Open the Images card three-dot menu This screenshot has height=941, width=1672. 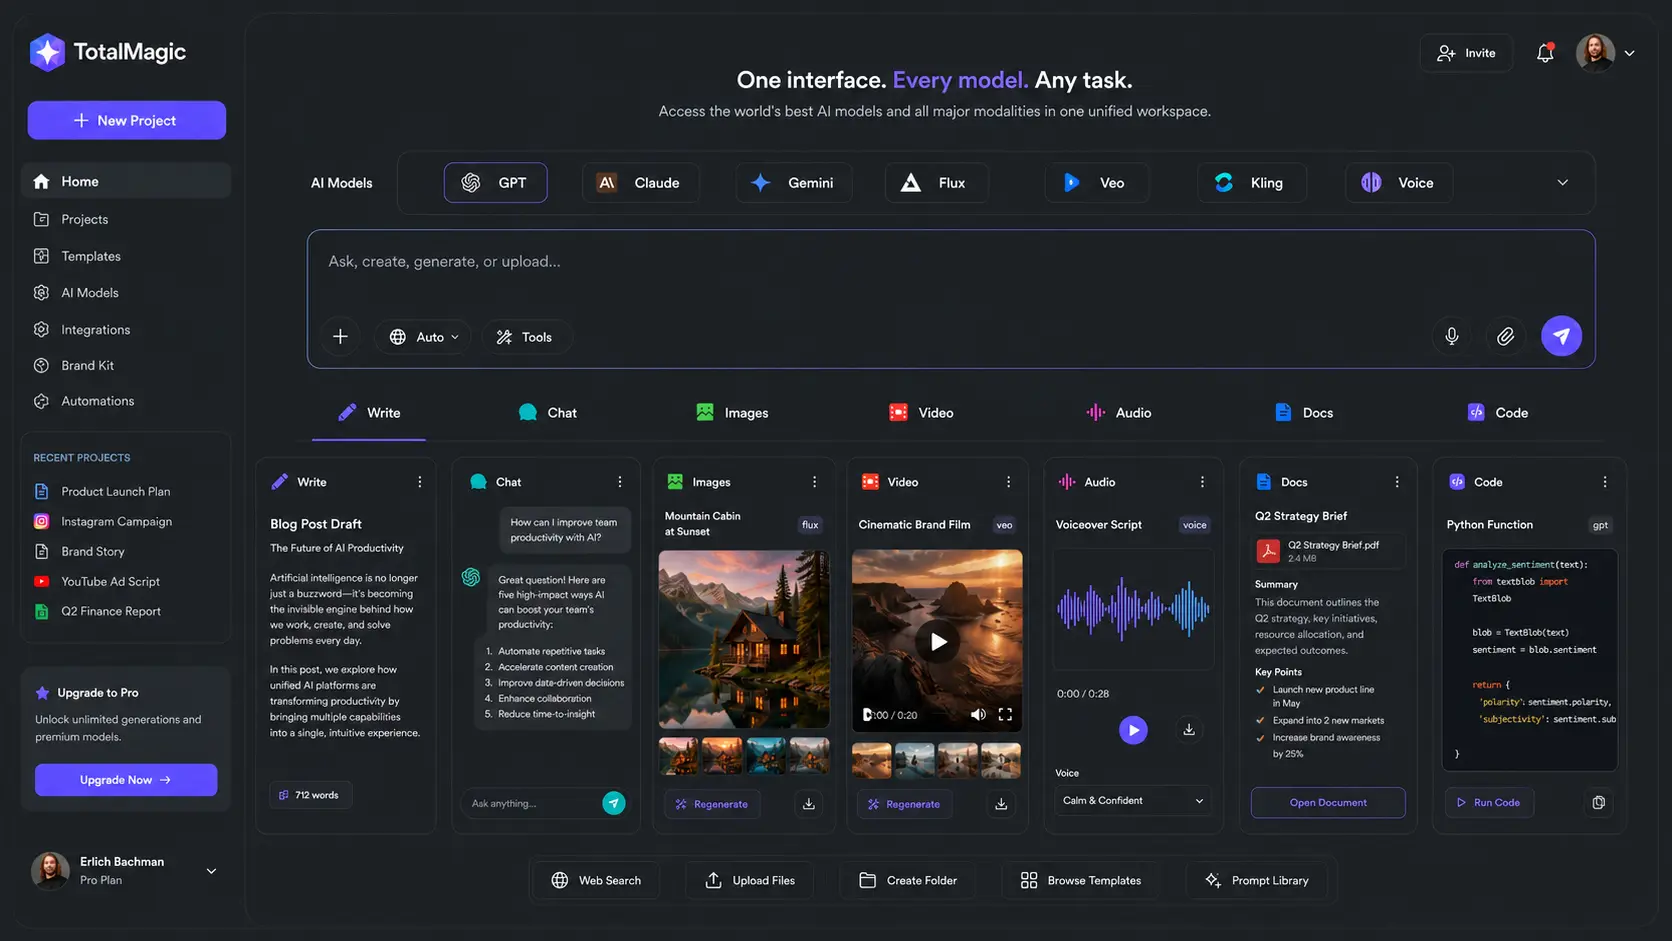click(814, 482)
